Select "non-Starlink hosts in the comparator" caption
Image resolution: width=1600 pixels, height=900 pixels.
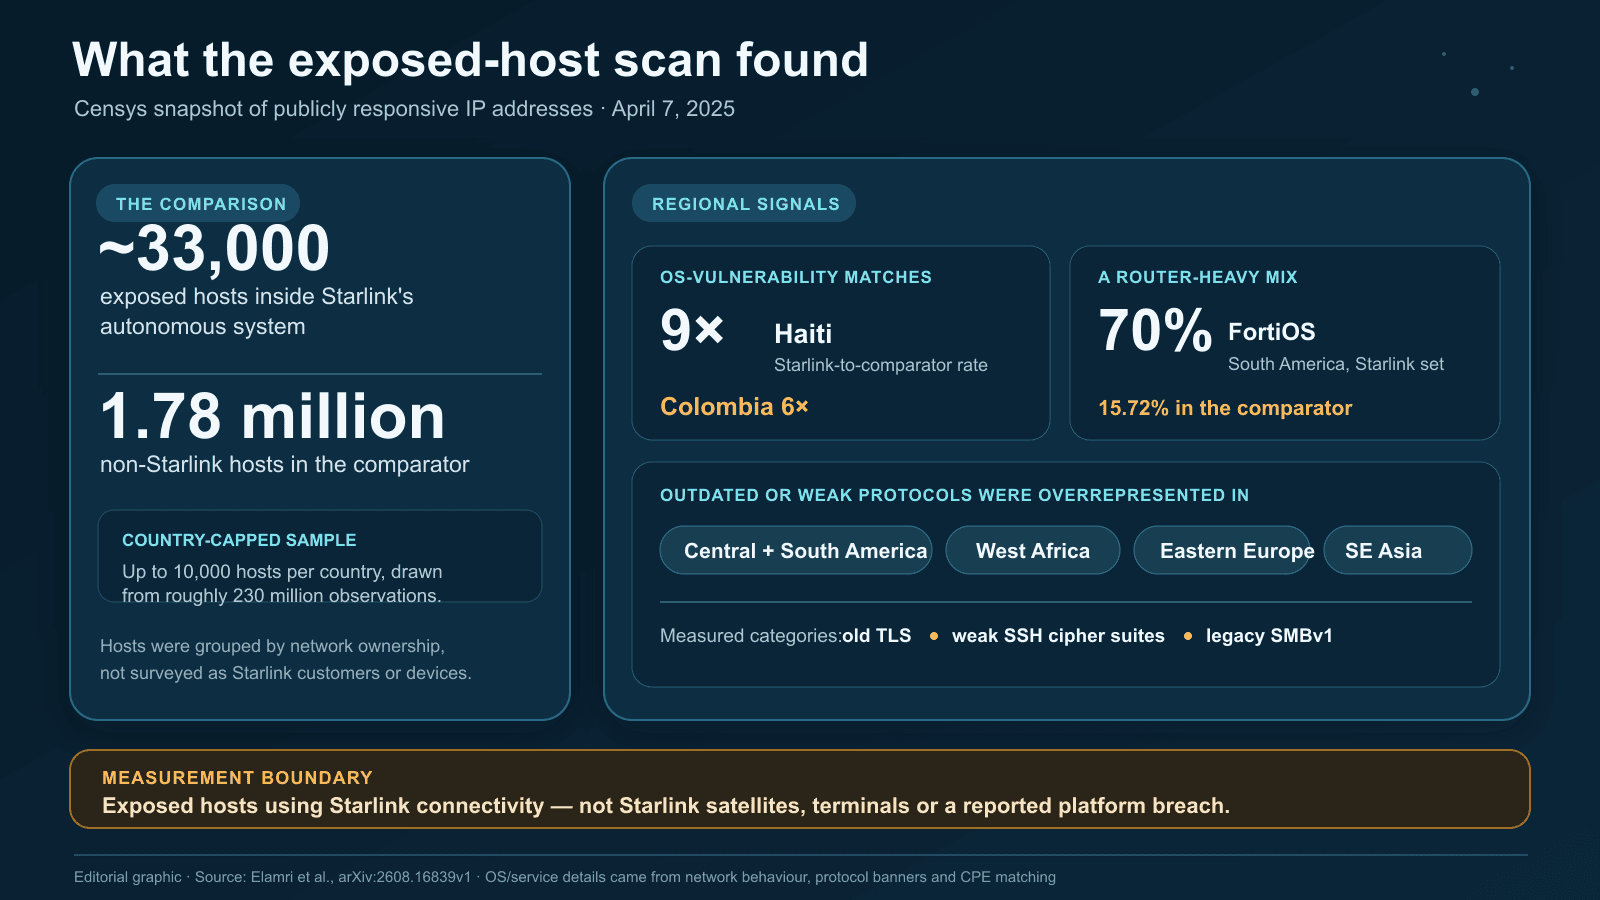(284, 464)
